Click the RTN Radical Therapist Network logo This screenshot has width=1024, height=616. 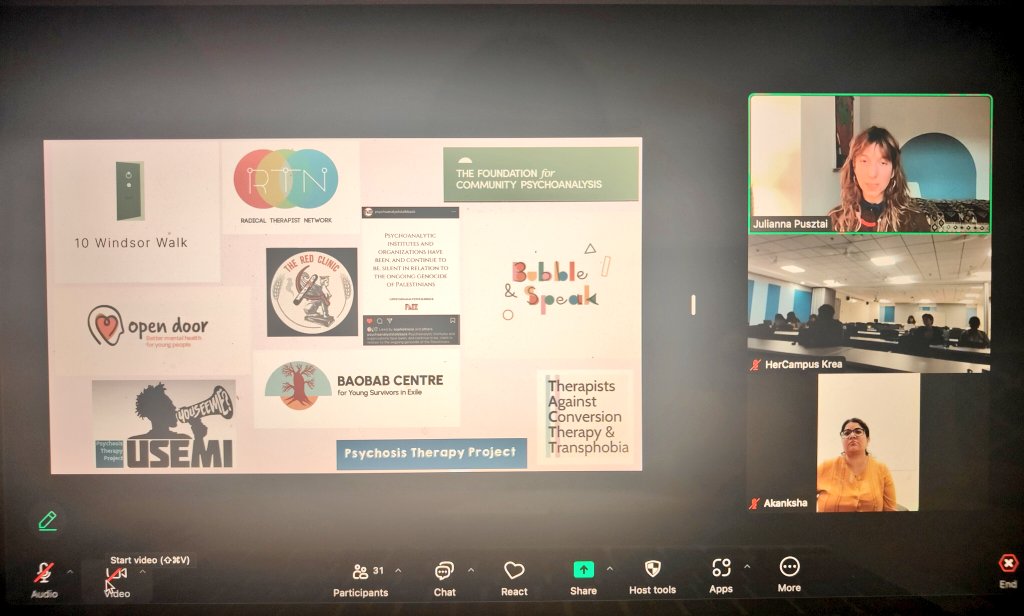coord(286,186)
